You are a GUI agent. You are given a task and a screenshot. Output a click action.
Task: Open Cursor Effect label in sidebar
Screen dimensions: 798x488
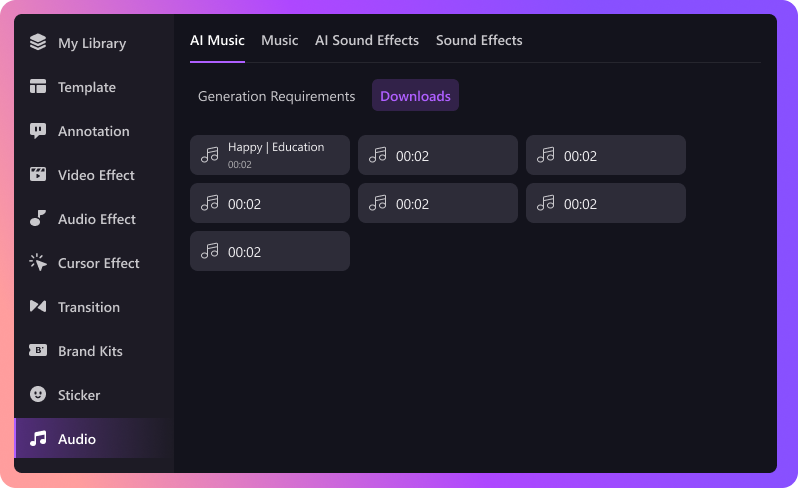(x=99, y=263)
